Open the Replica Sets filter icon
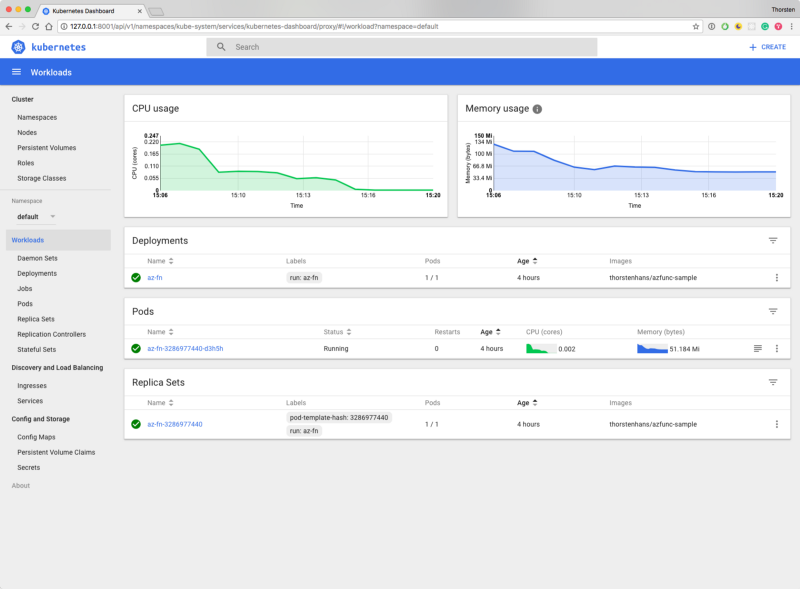This screenshot has width=800, height=589. click(772, 382)
